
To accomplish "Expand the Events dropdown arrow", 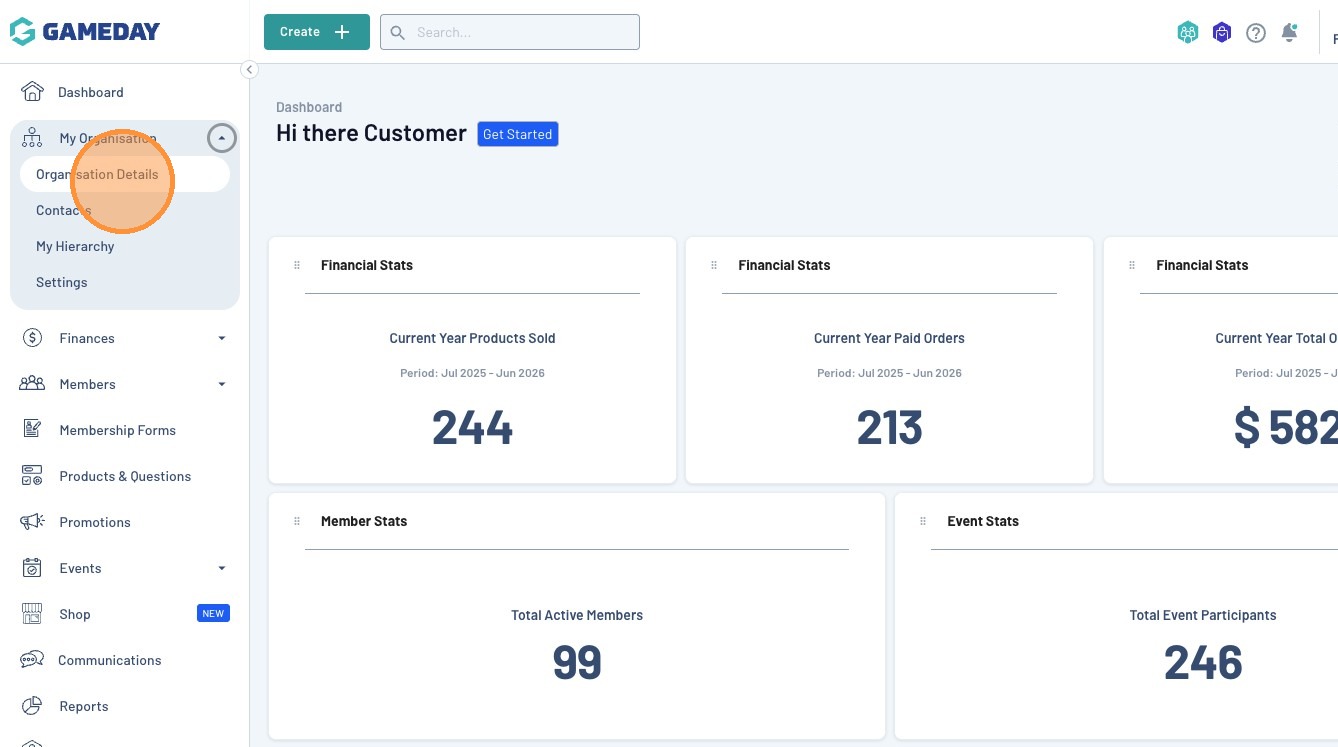I will pyautogui.click(x=222, y=568).
